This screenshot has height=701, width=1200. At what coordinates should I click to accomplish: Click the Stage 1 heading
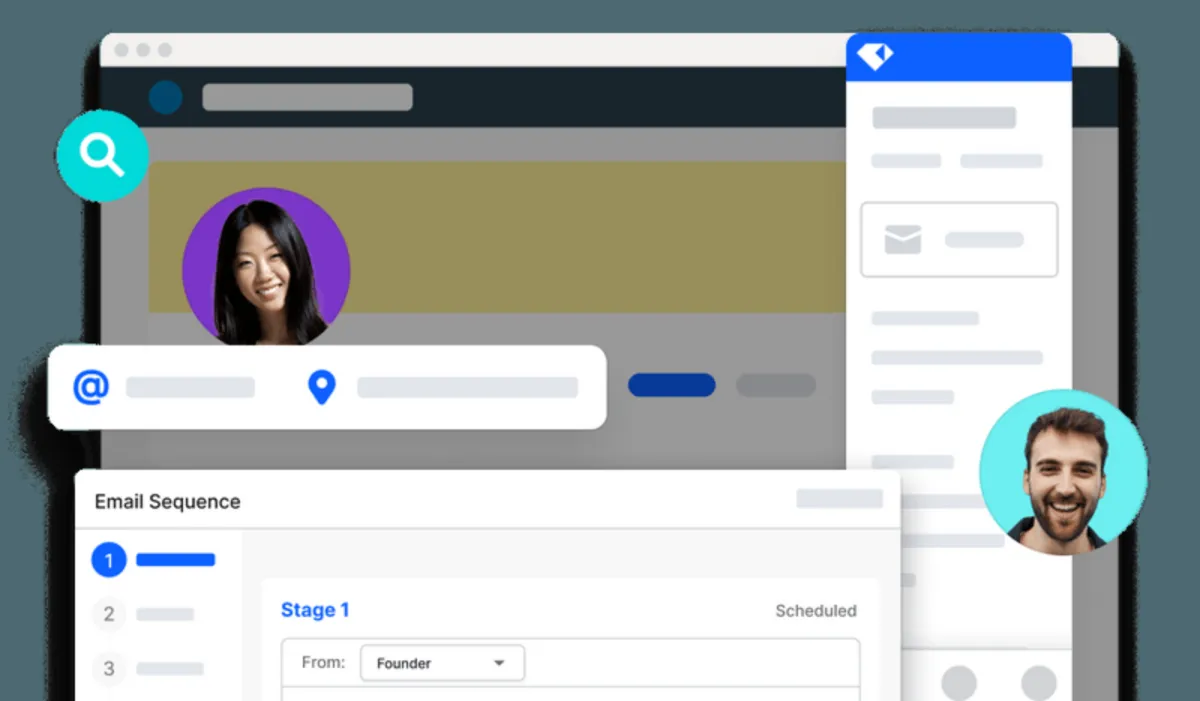coord(315,610)
